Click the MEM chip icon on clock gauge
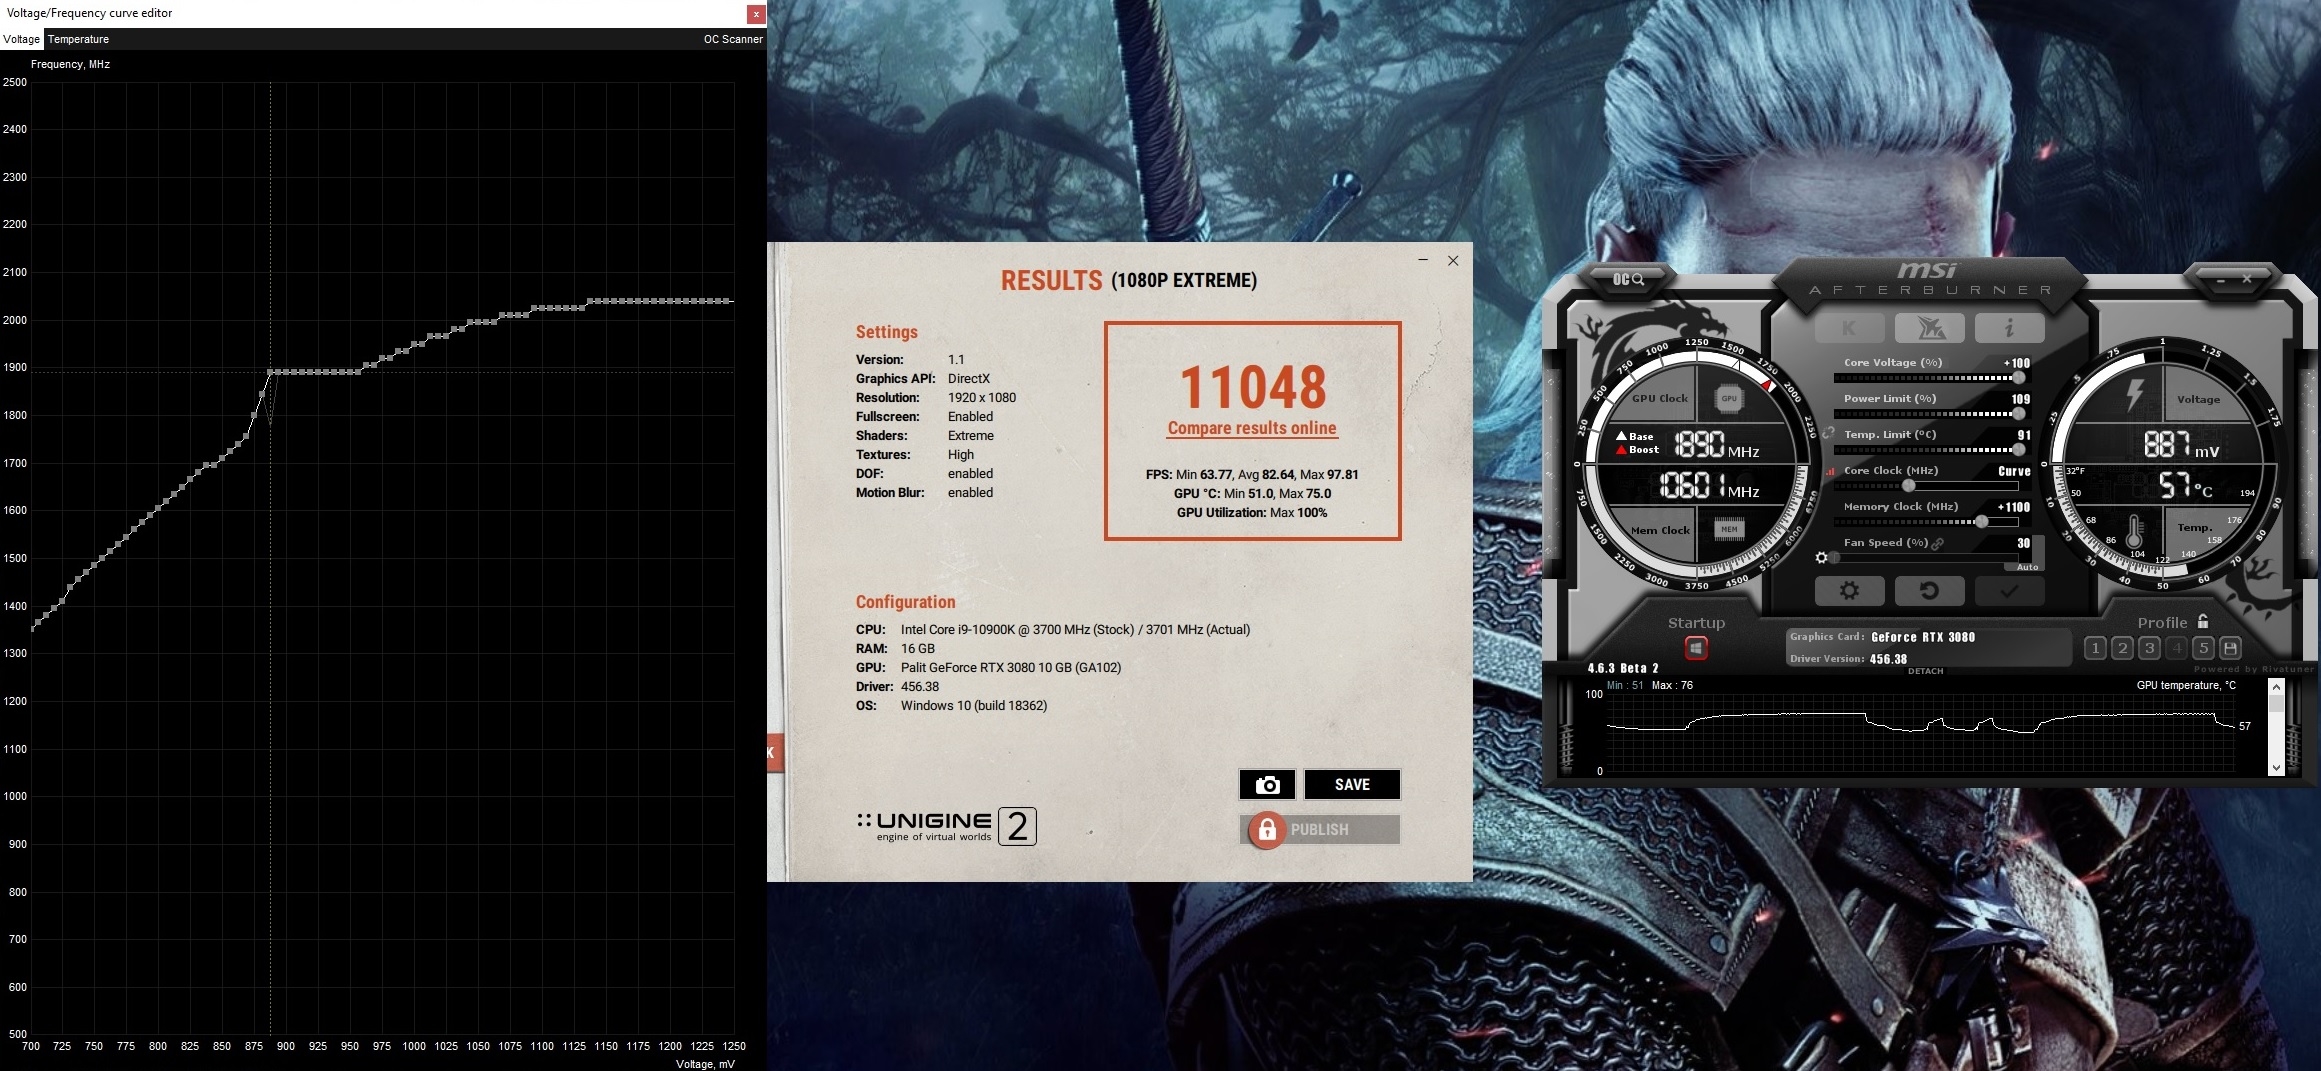The width and height of the screenshot is (2321, 1071). (x=1728, y=529)
